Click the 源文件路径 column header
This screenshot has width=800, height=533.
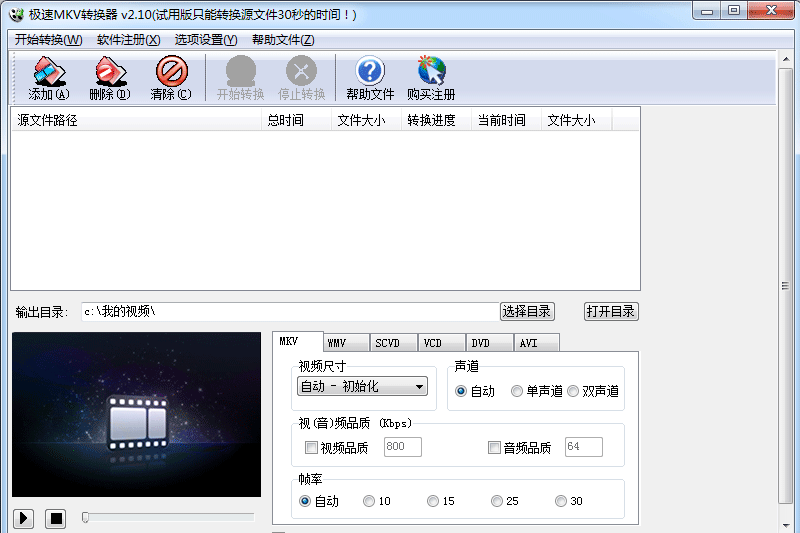136,120
